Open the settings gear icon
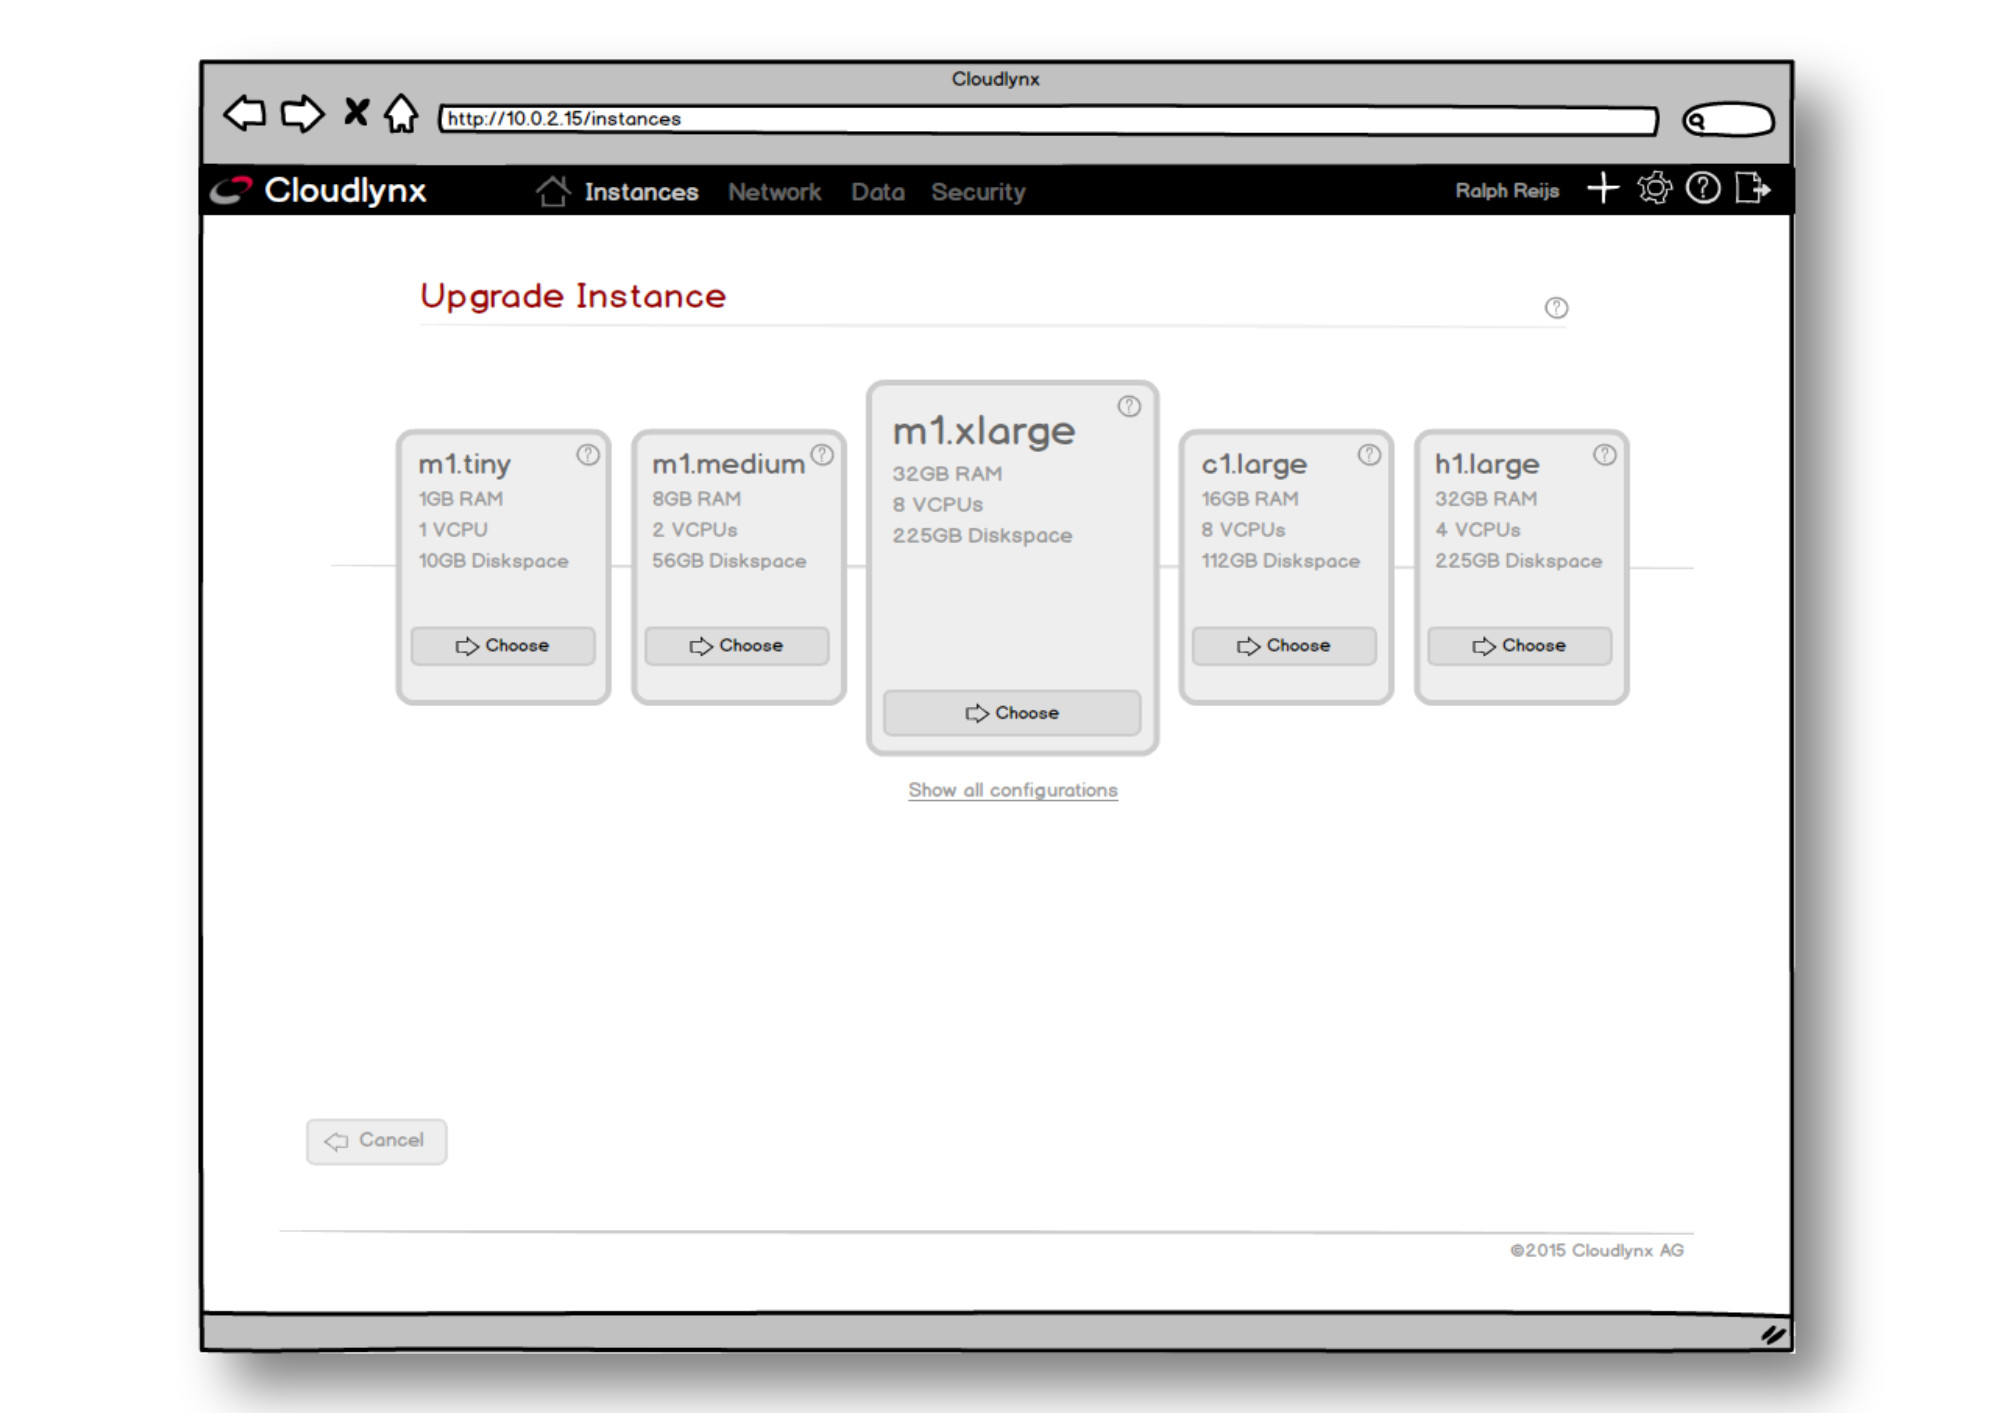Image resolution: width=2000 pixels, height=1413 pixels. coord(1654,188)
